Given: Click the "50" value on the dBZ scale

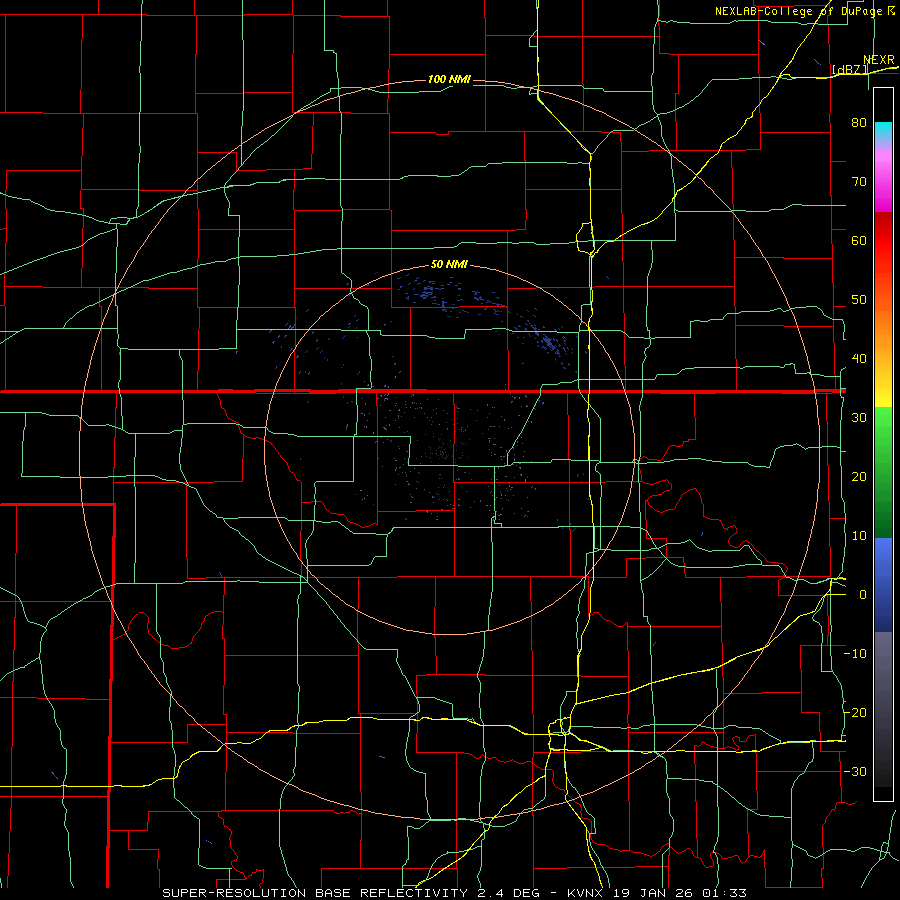Looking at the screenshot, I should point(859,300).
